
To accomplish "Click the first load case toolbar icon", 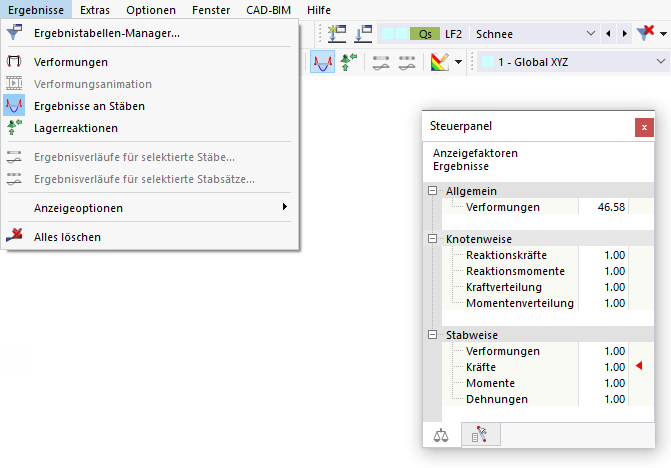I will [337, 34].
